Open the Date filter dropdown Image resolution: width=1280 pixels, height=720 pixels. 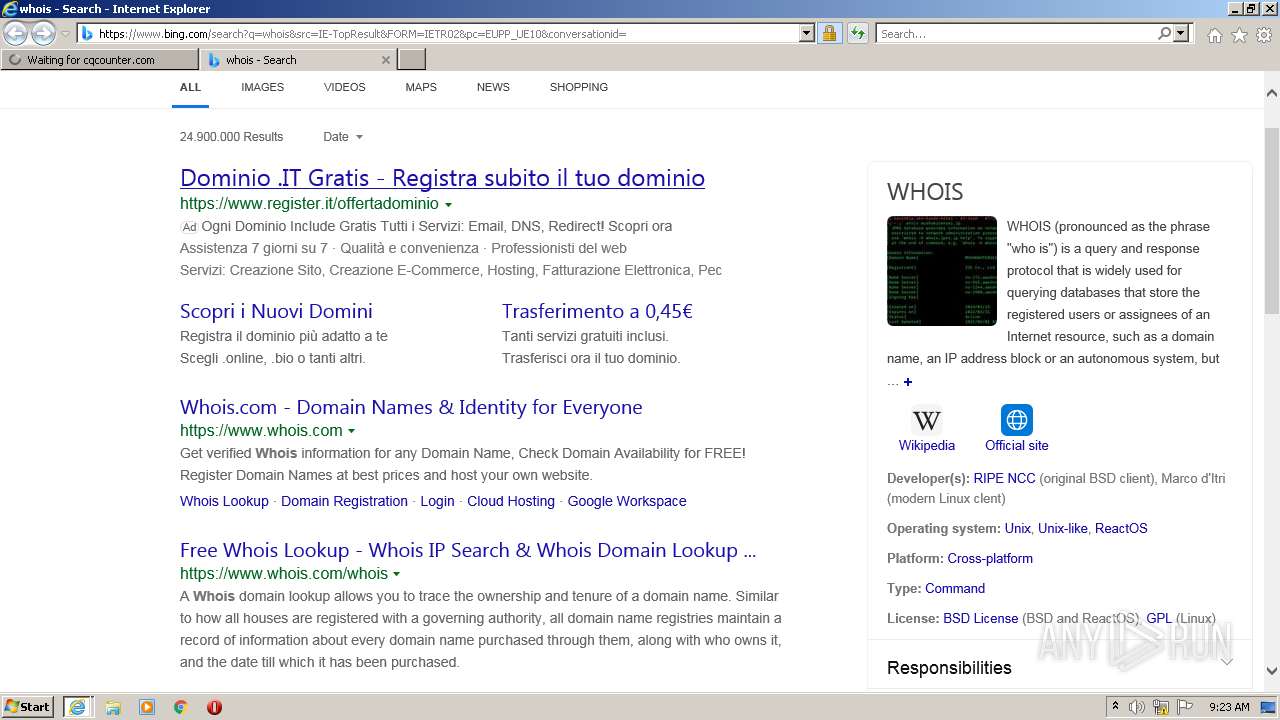pos(343,137)
